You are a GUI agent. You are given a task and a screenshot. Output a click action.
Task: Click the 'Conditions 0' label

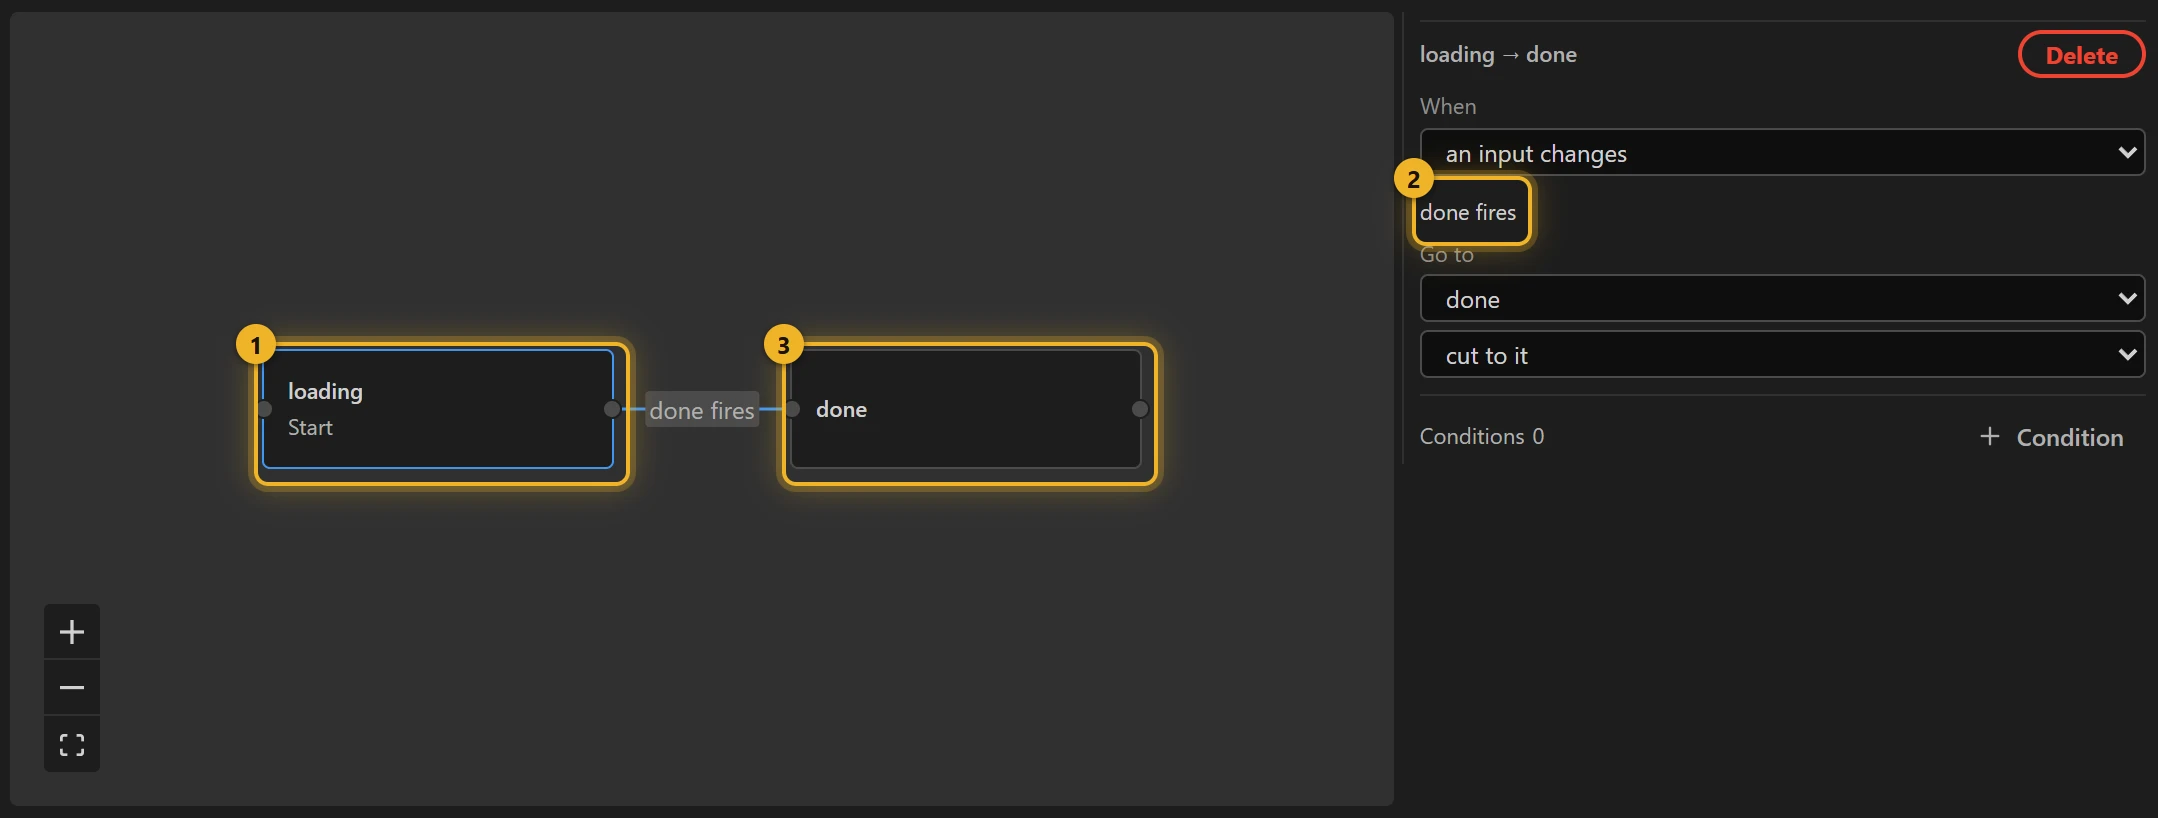[x=1482, y=436]
